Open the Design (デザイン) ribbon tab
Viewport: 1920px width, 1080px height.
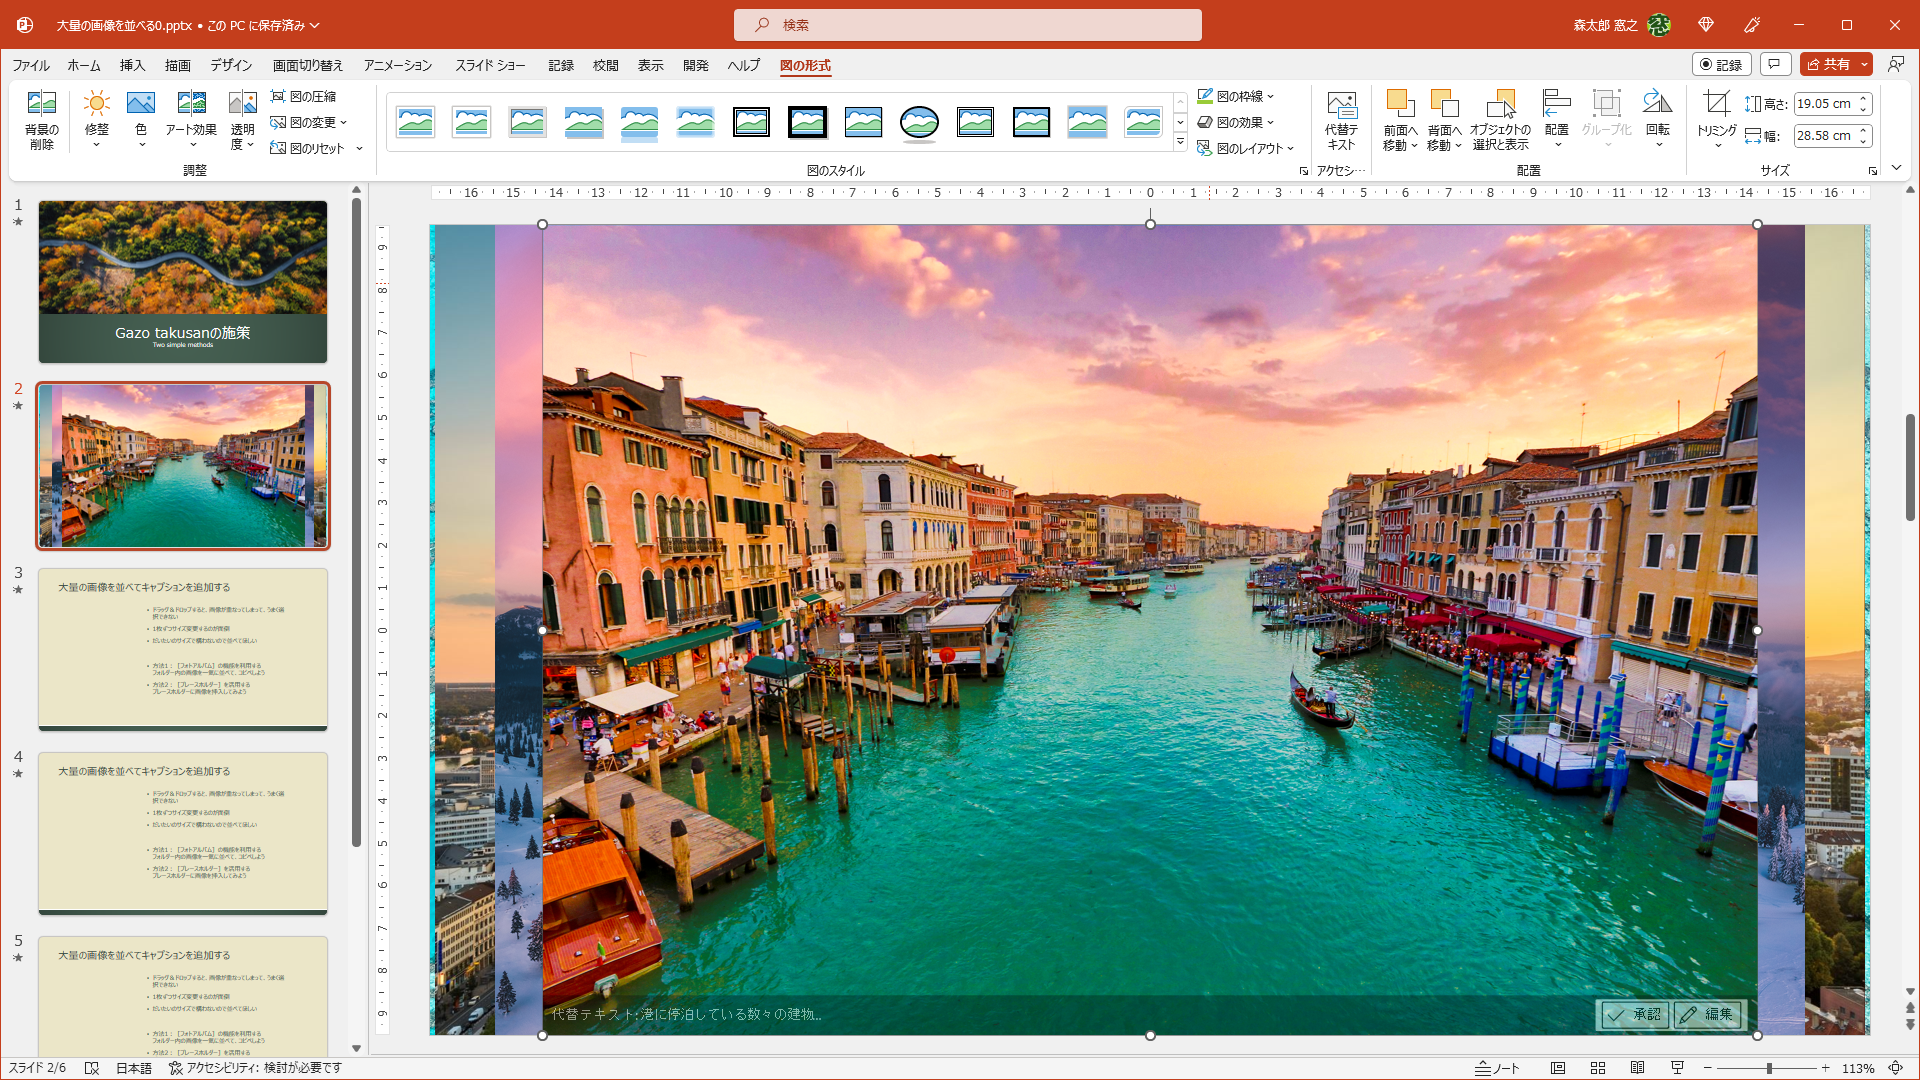pos(231,65)
